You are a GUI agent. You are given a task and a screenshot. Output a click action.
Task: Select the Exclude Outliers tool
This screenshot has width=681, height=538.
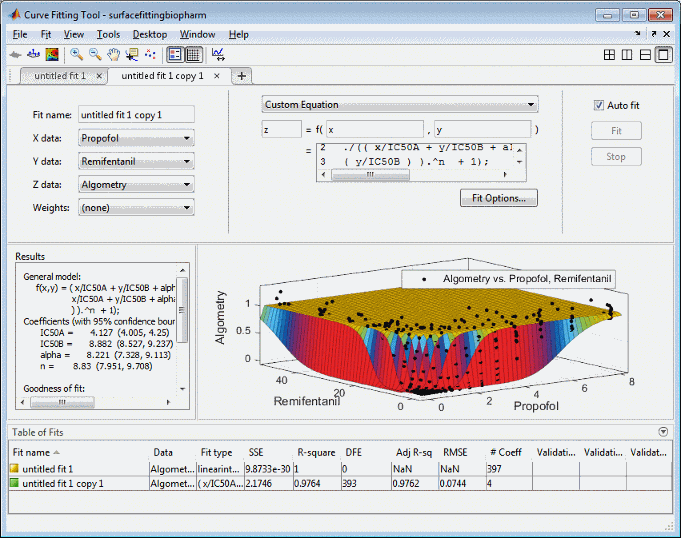pos(150,54)
